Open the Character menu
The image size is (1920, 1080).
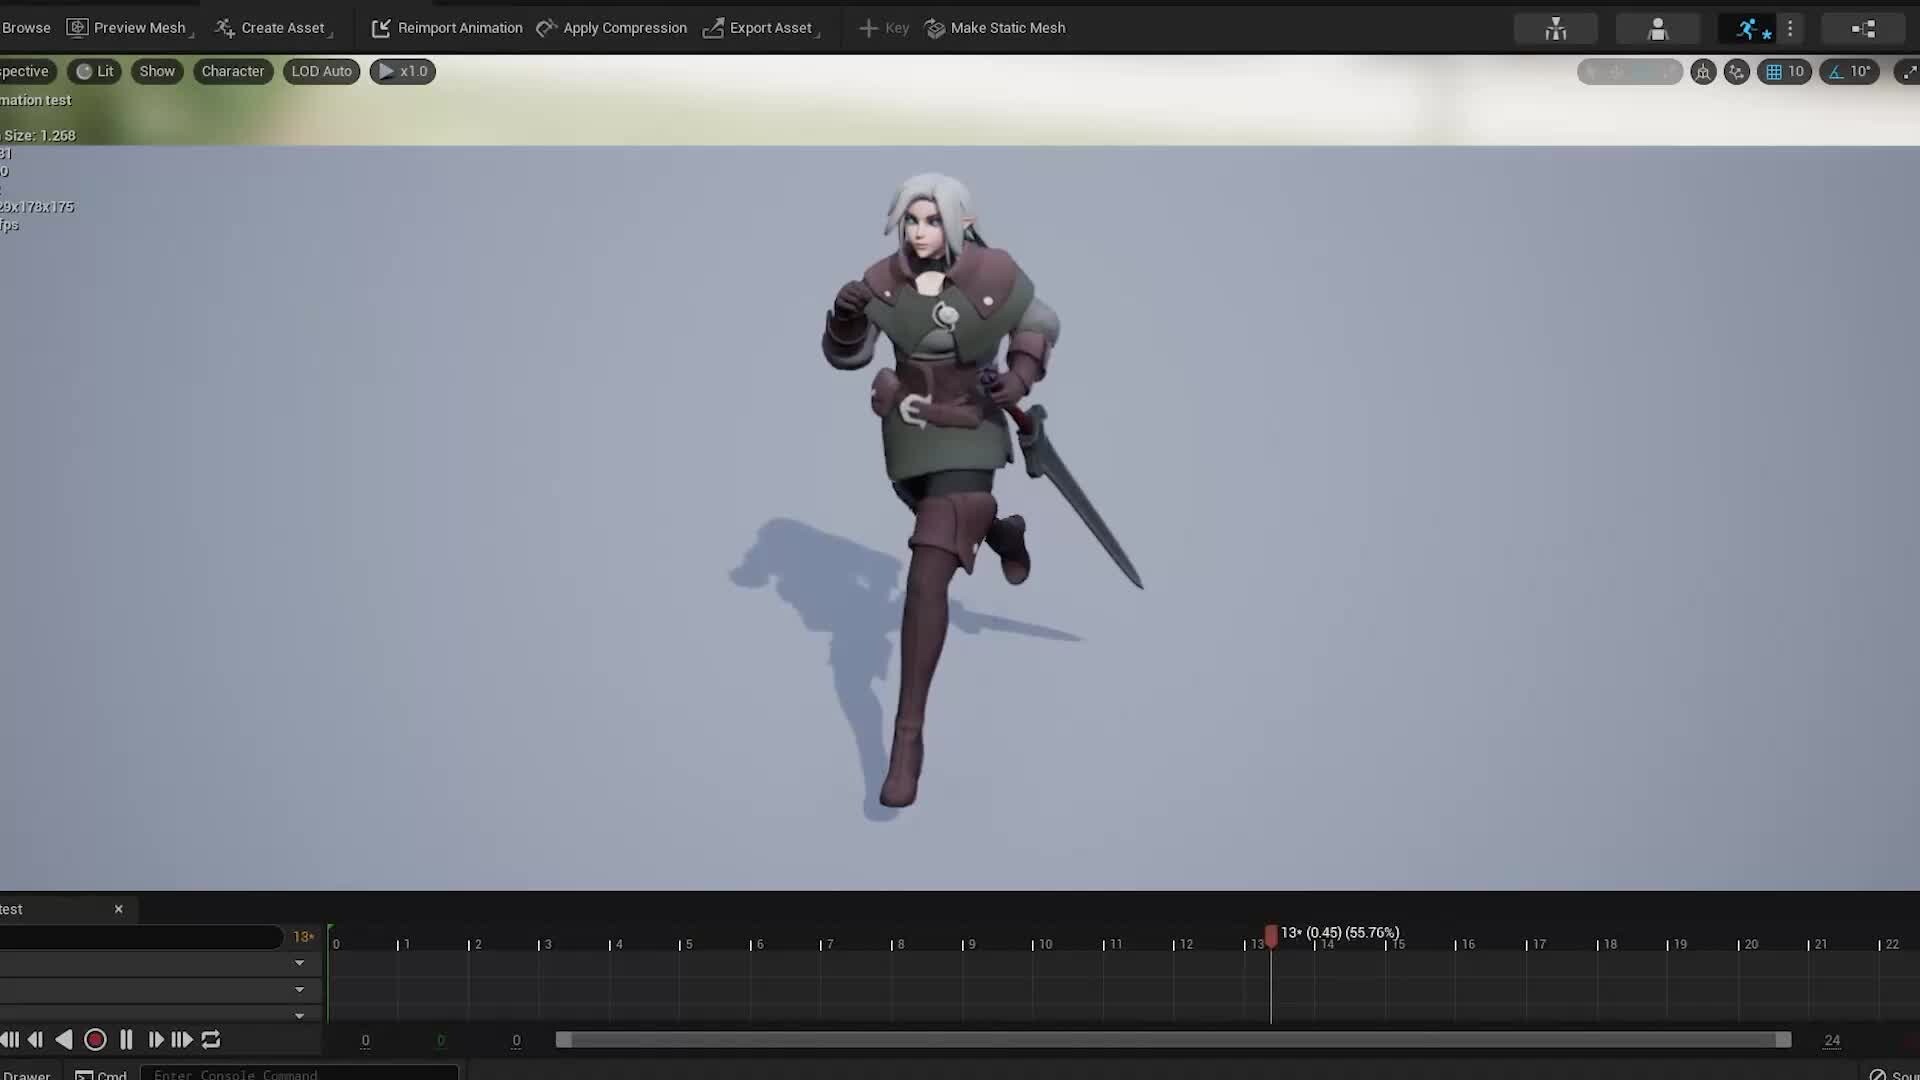tap(232, 71)
